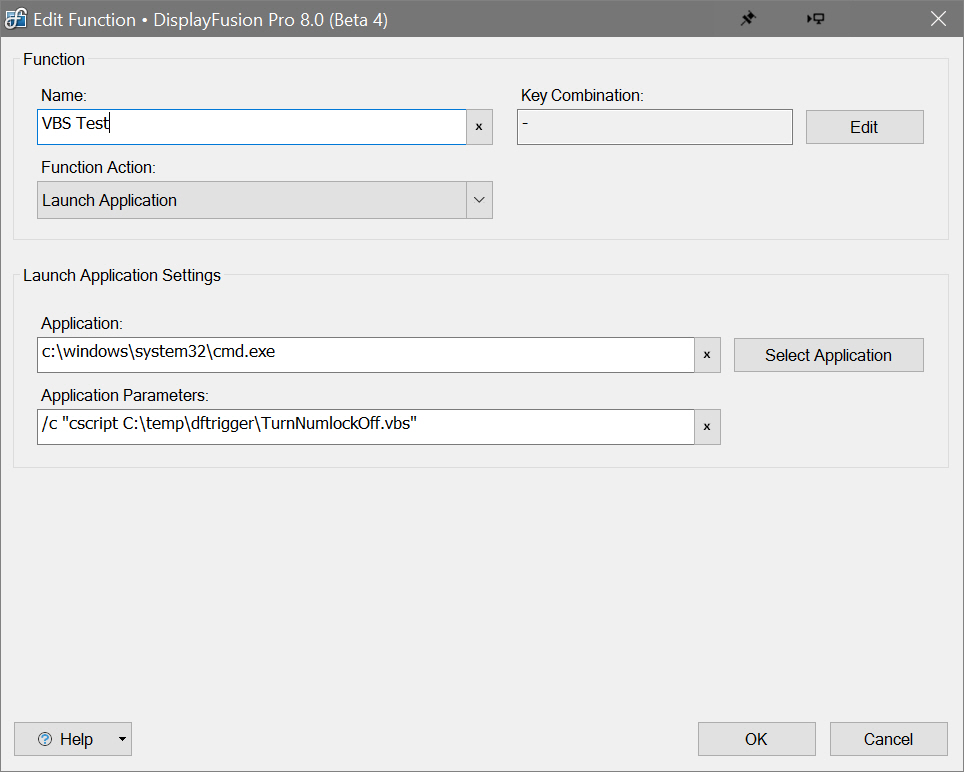The image size is (964, 772).
Task: Clear the Application path with its x button
Action: click(x=707, y=355)
